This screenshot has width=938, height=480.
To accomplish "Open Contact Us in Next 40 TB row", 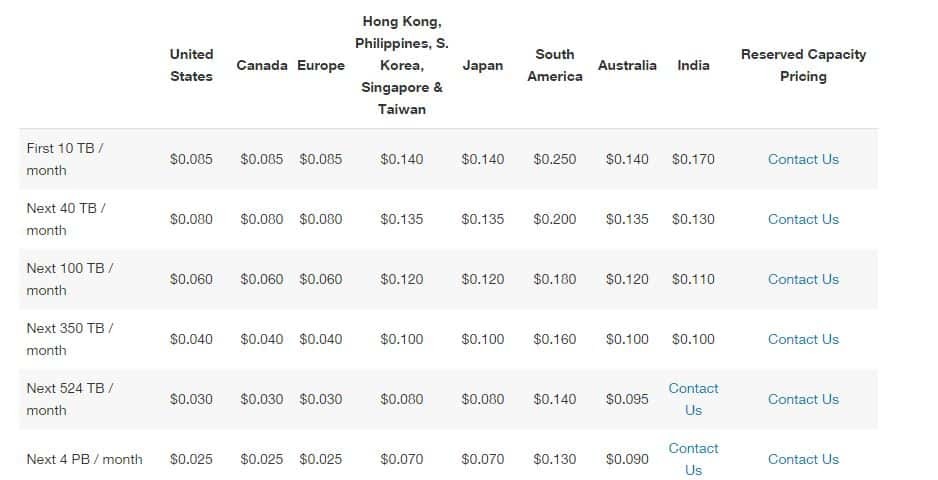I will pyautogui.click(x=803, y=219).
